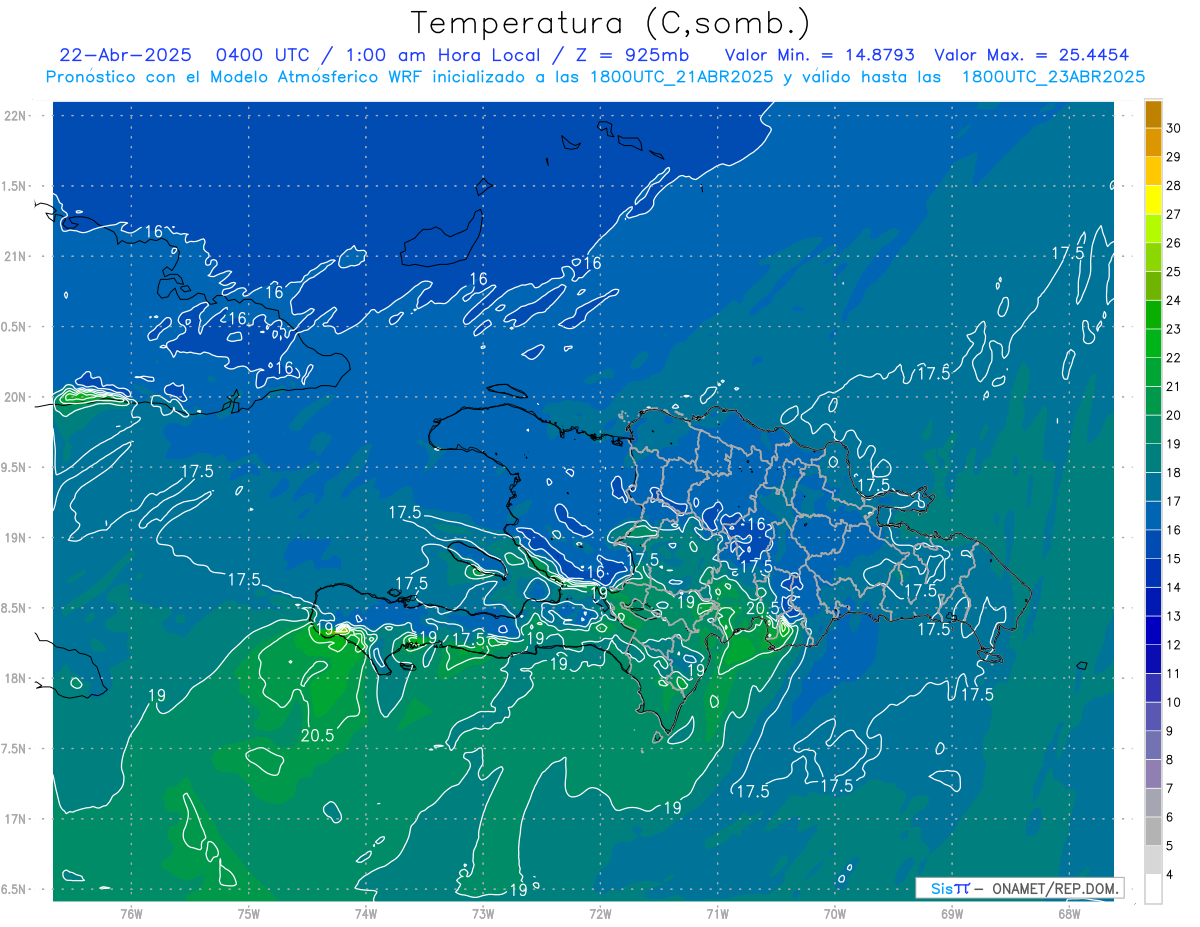Click the 70W longitude axis label
Viewport: 1200px width, 927px height.
[x=835, y=913]
